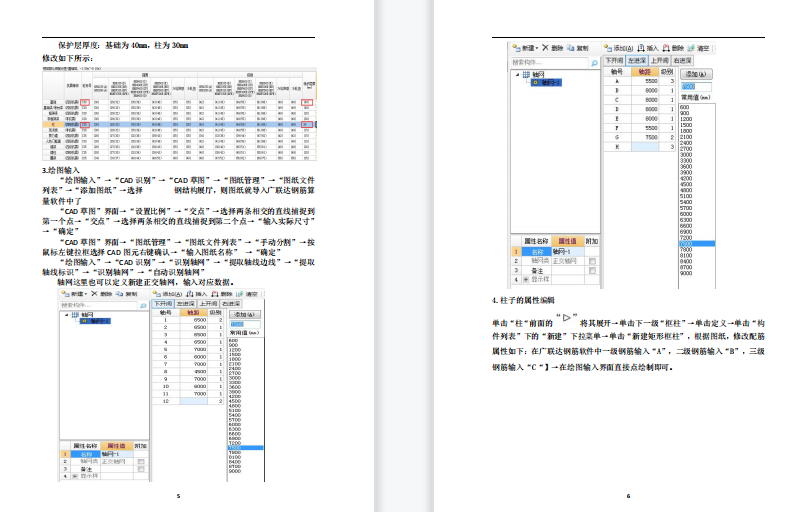Open the 新建 dropdown arrow on page 5
The image size is (808, 512).
tap(86, 294)
